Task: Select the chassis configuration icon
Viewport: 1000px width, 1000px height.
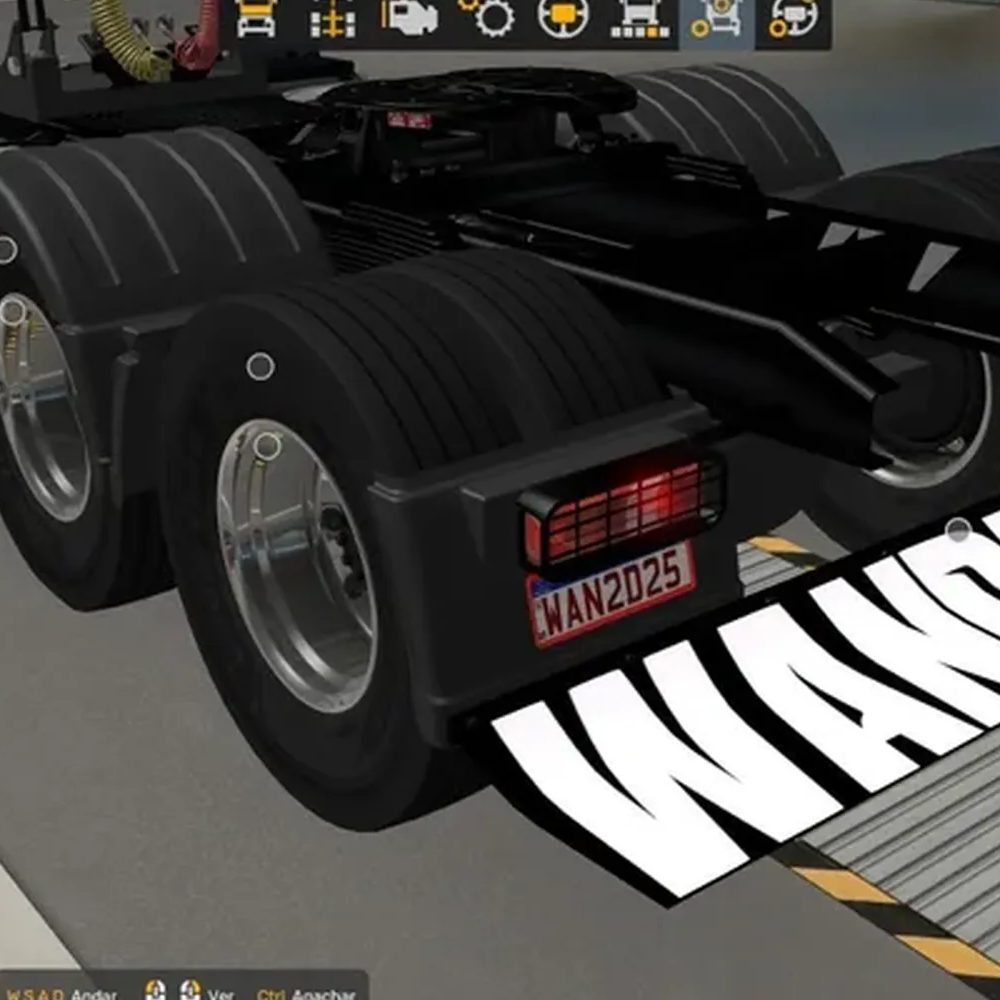Action: [x=333, y=20]
